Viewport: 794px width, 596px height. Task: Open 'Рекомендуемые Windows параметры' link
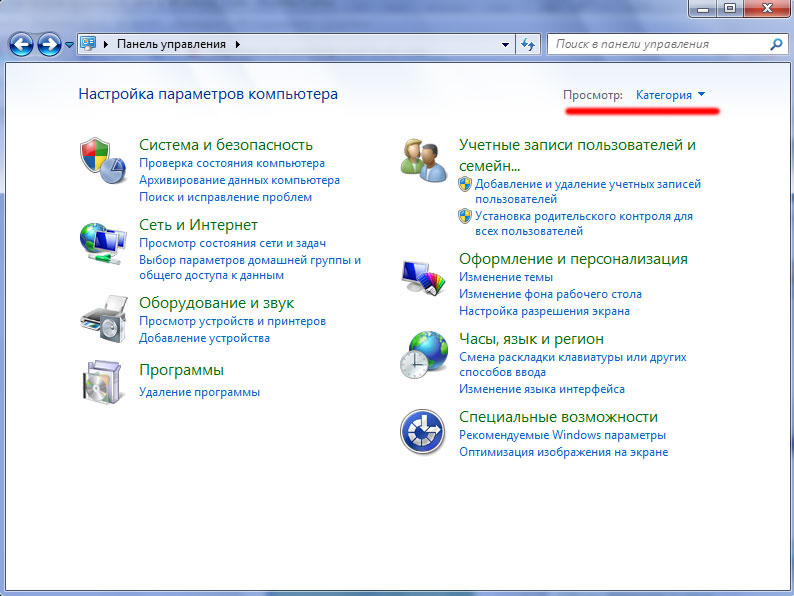[562, 435]
